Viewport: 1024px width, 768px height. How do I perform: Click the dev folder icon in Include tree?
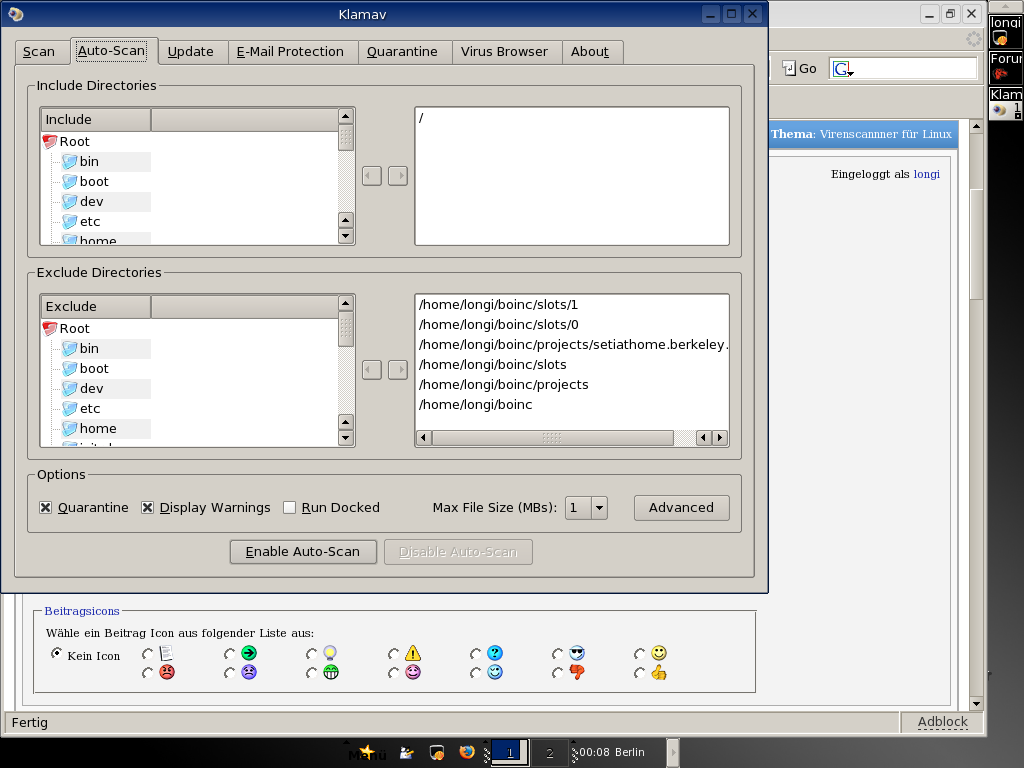coord(70,201)
